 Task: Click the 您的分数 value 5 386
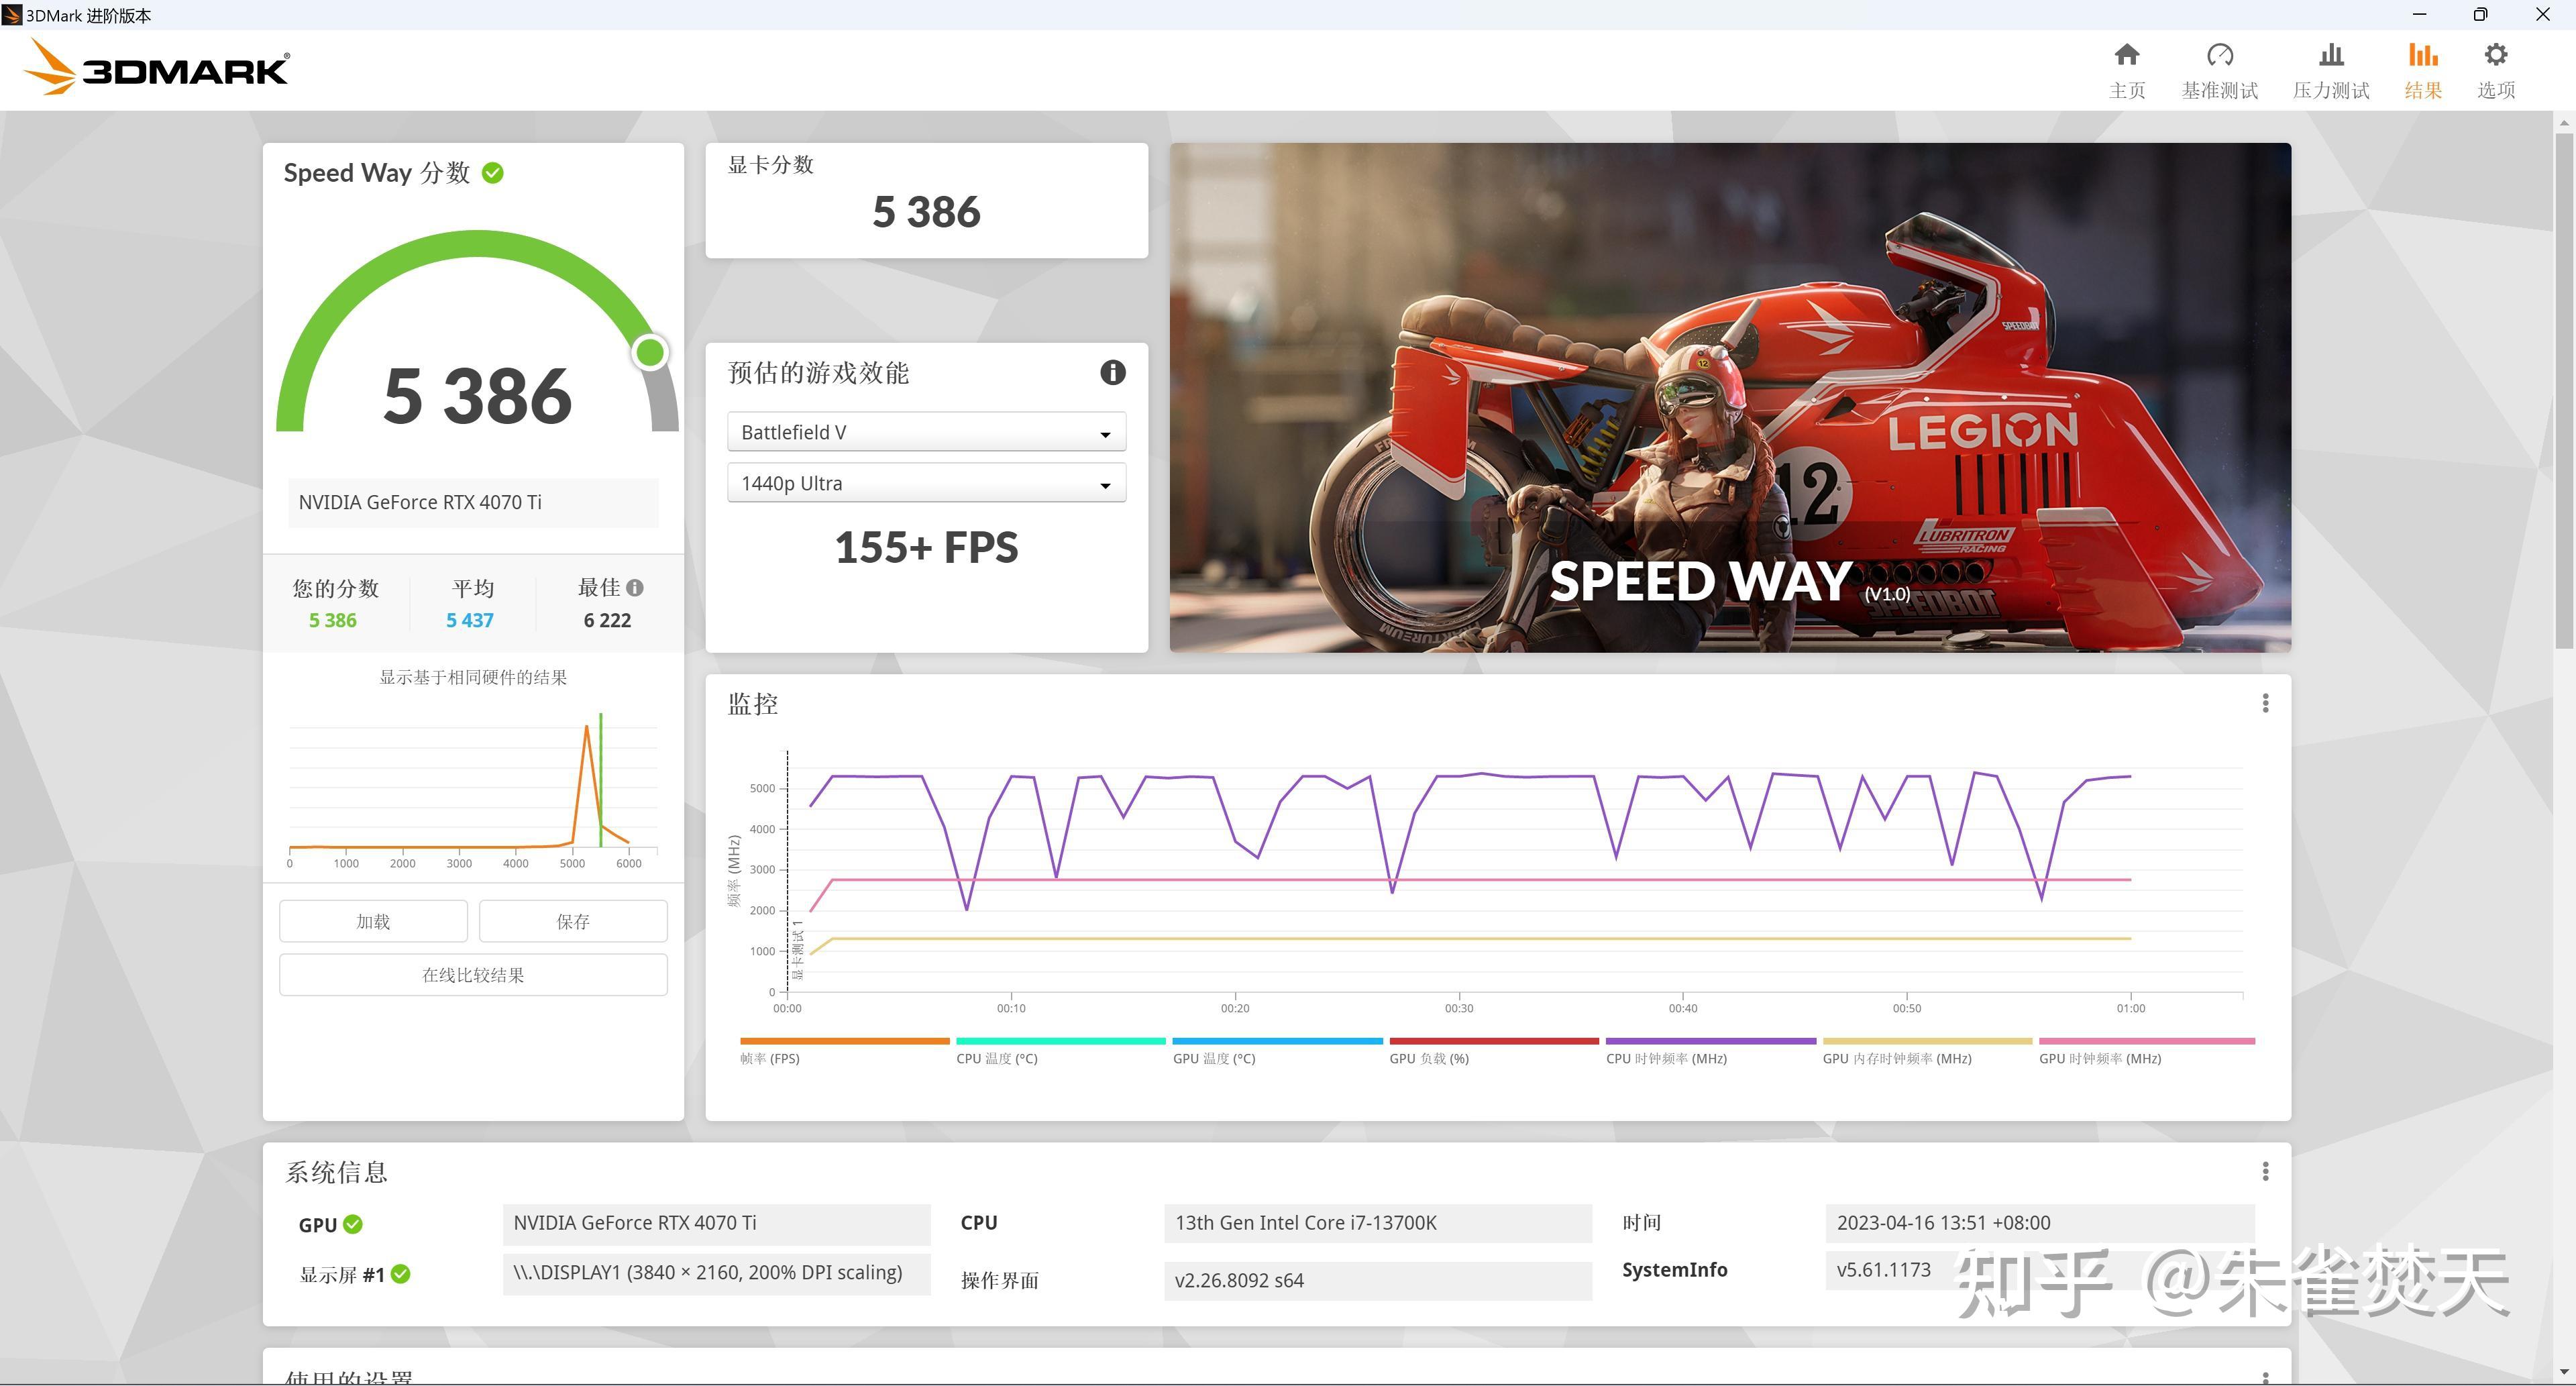(x=333, y=620)
